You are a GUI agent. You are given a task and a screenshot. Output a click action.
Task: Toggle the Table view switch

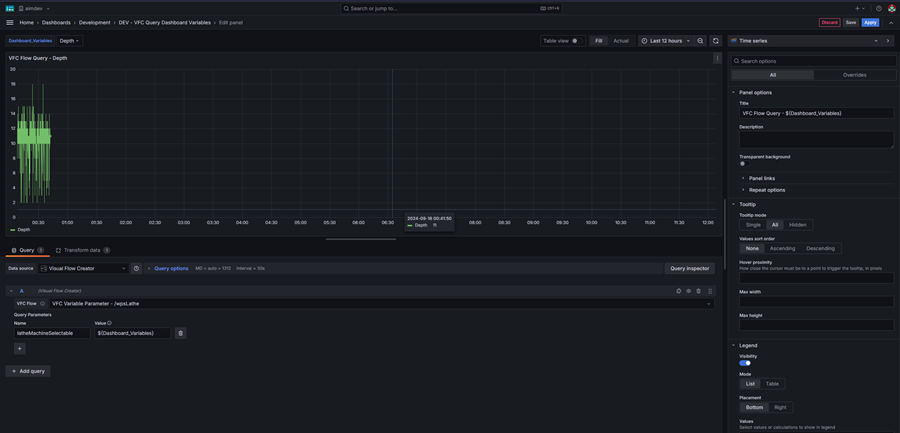pos(577,41)
